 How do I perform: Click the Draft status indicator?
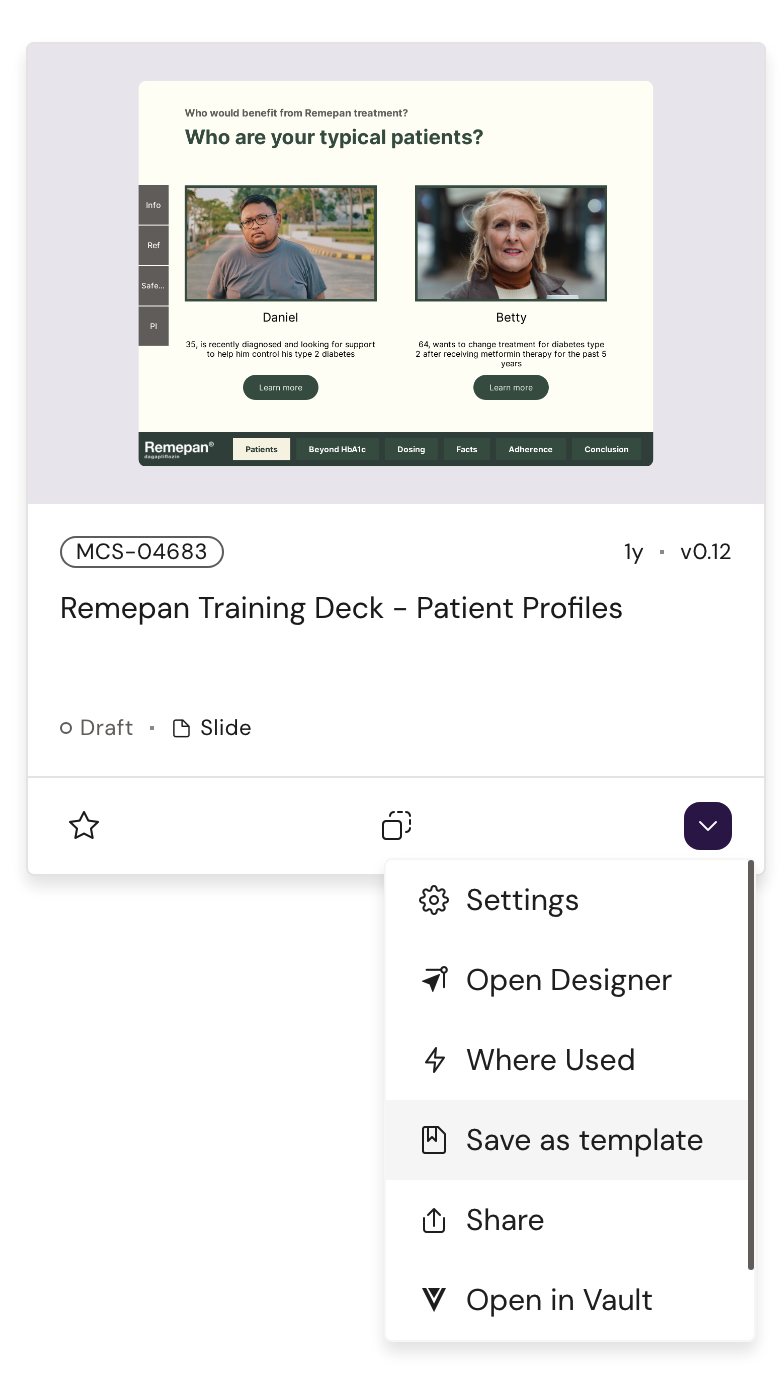(x=97, y=728)
